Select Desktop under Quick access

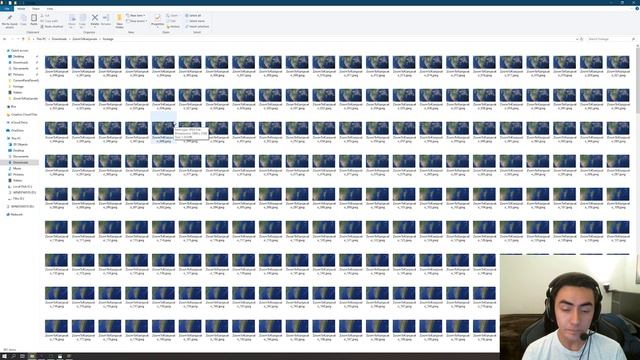[18, 56]
